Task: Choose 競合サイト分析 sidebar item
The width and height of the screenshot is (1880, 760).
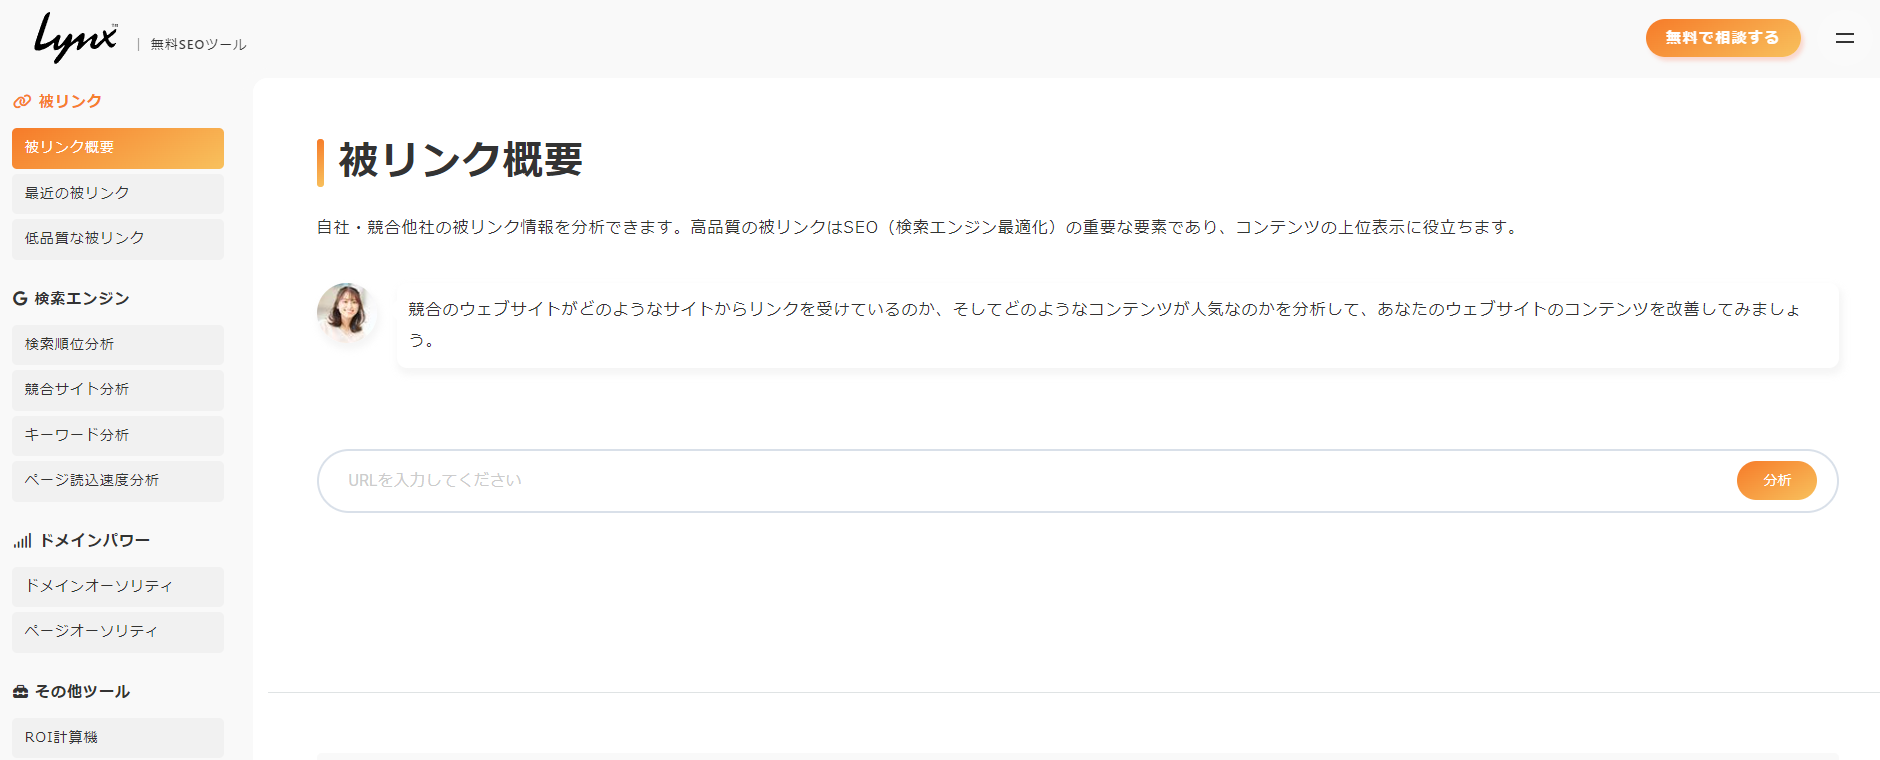Action: [x=118, y=390]
